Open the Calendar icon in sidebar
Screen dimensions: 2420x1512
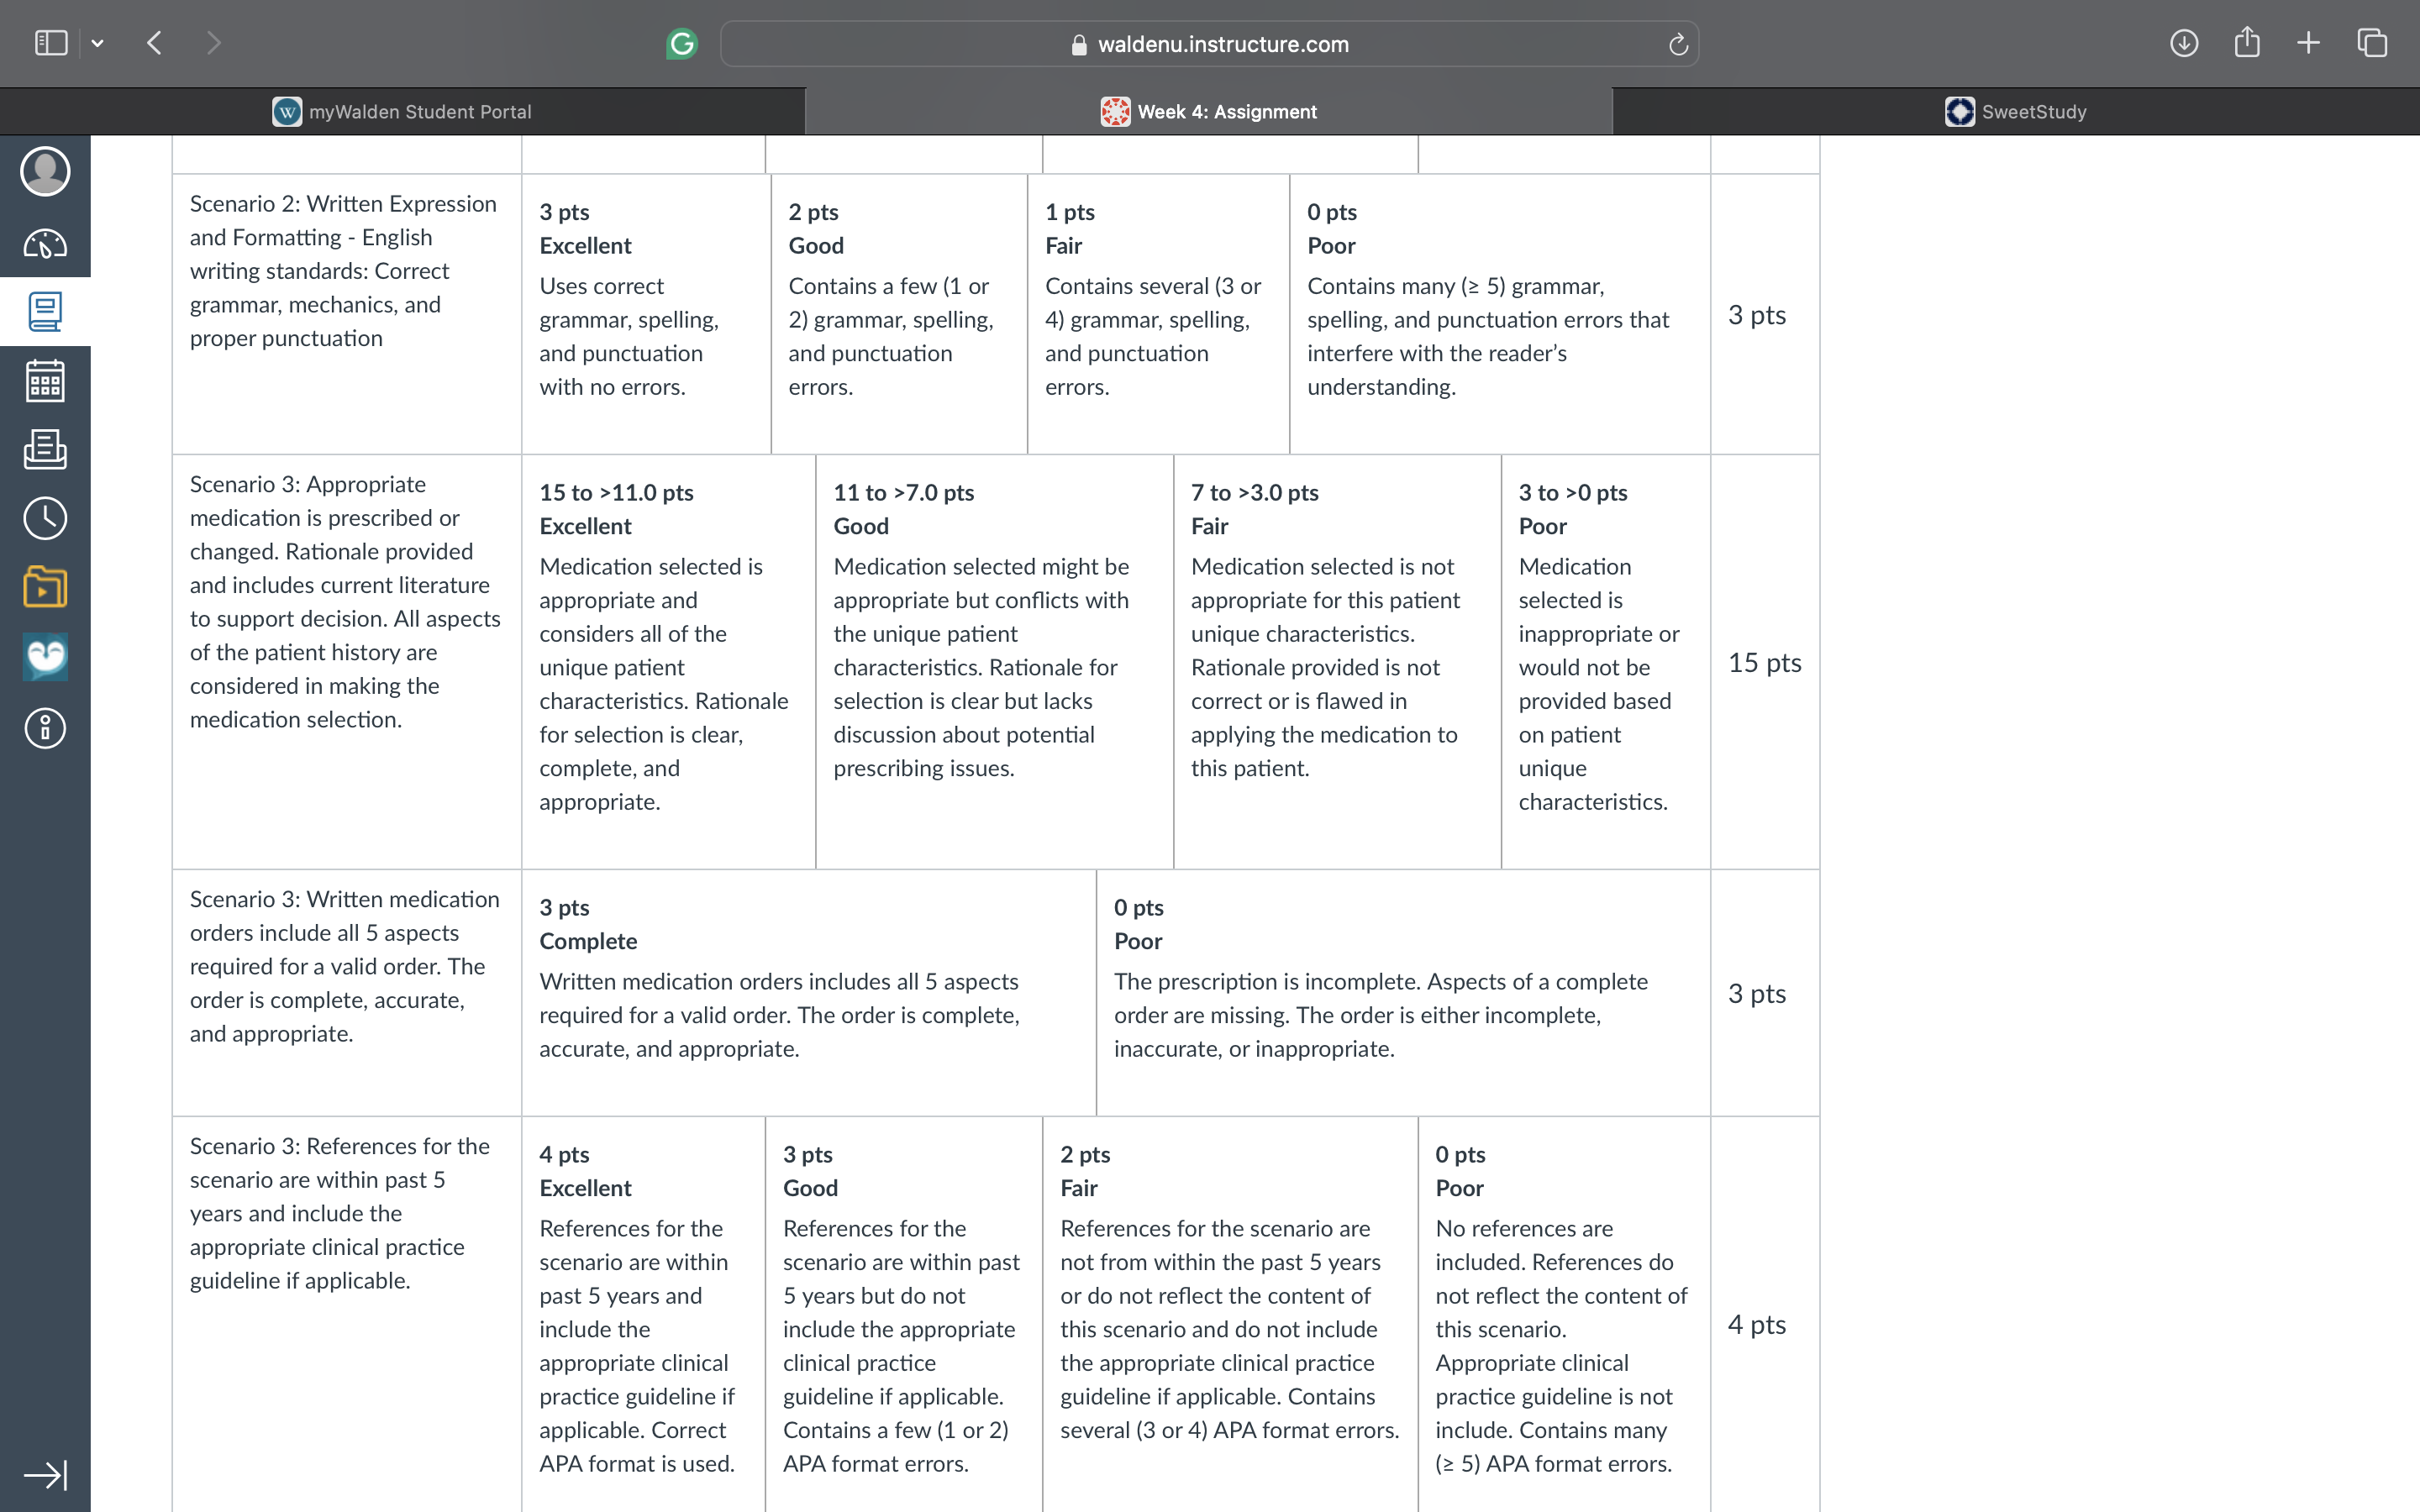point(45,381)
